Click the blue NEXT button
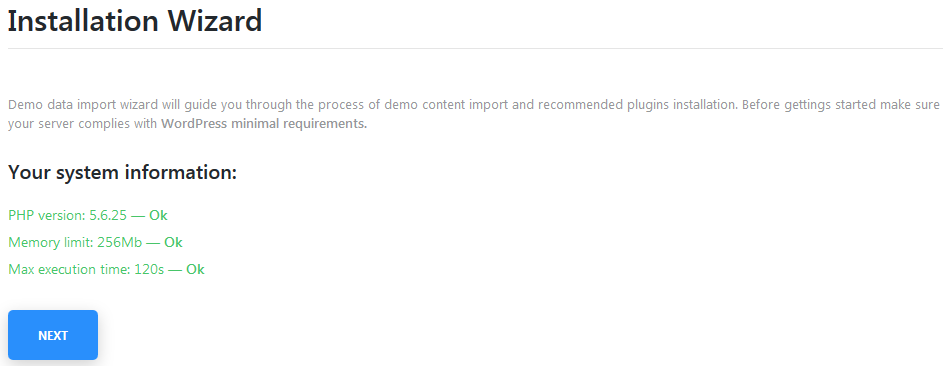This screenshot has height=366, width=943. tap(53, 335)
